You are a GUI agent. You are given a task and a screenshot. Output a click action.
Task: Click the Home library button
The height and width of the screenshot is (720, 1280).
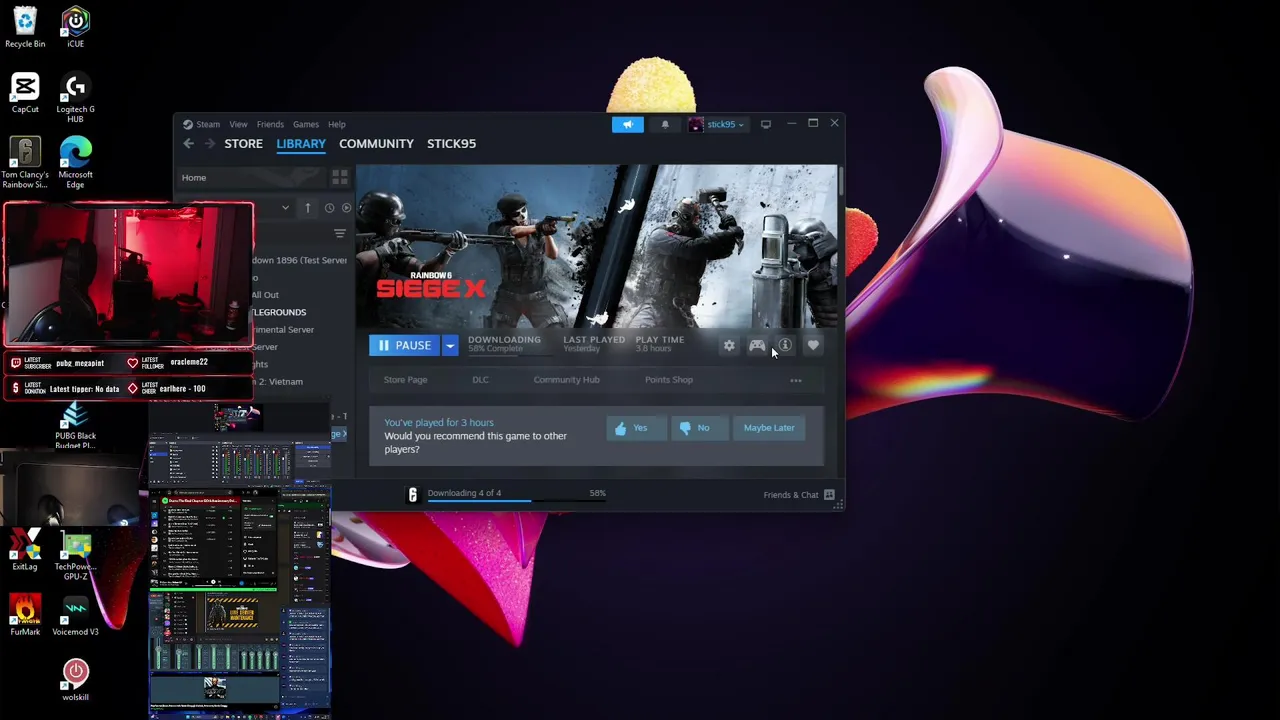(x=250, y=177)
